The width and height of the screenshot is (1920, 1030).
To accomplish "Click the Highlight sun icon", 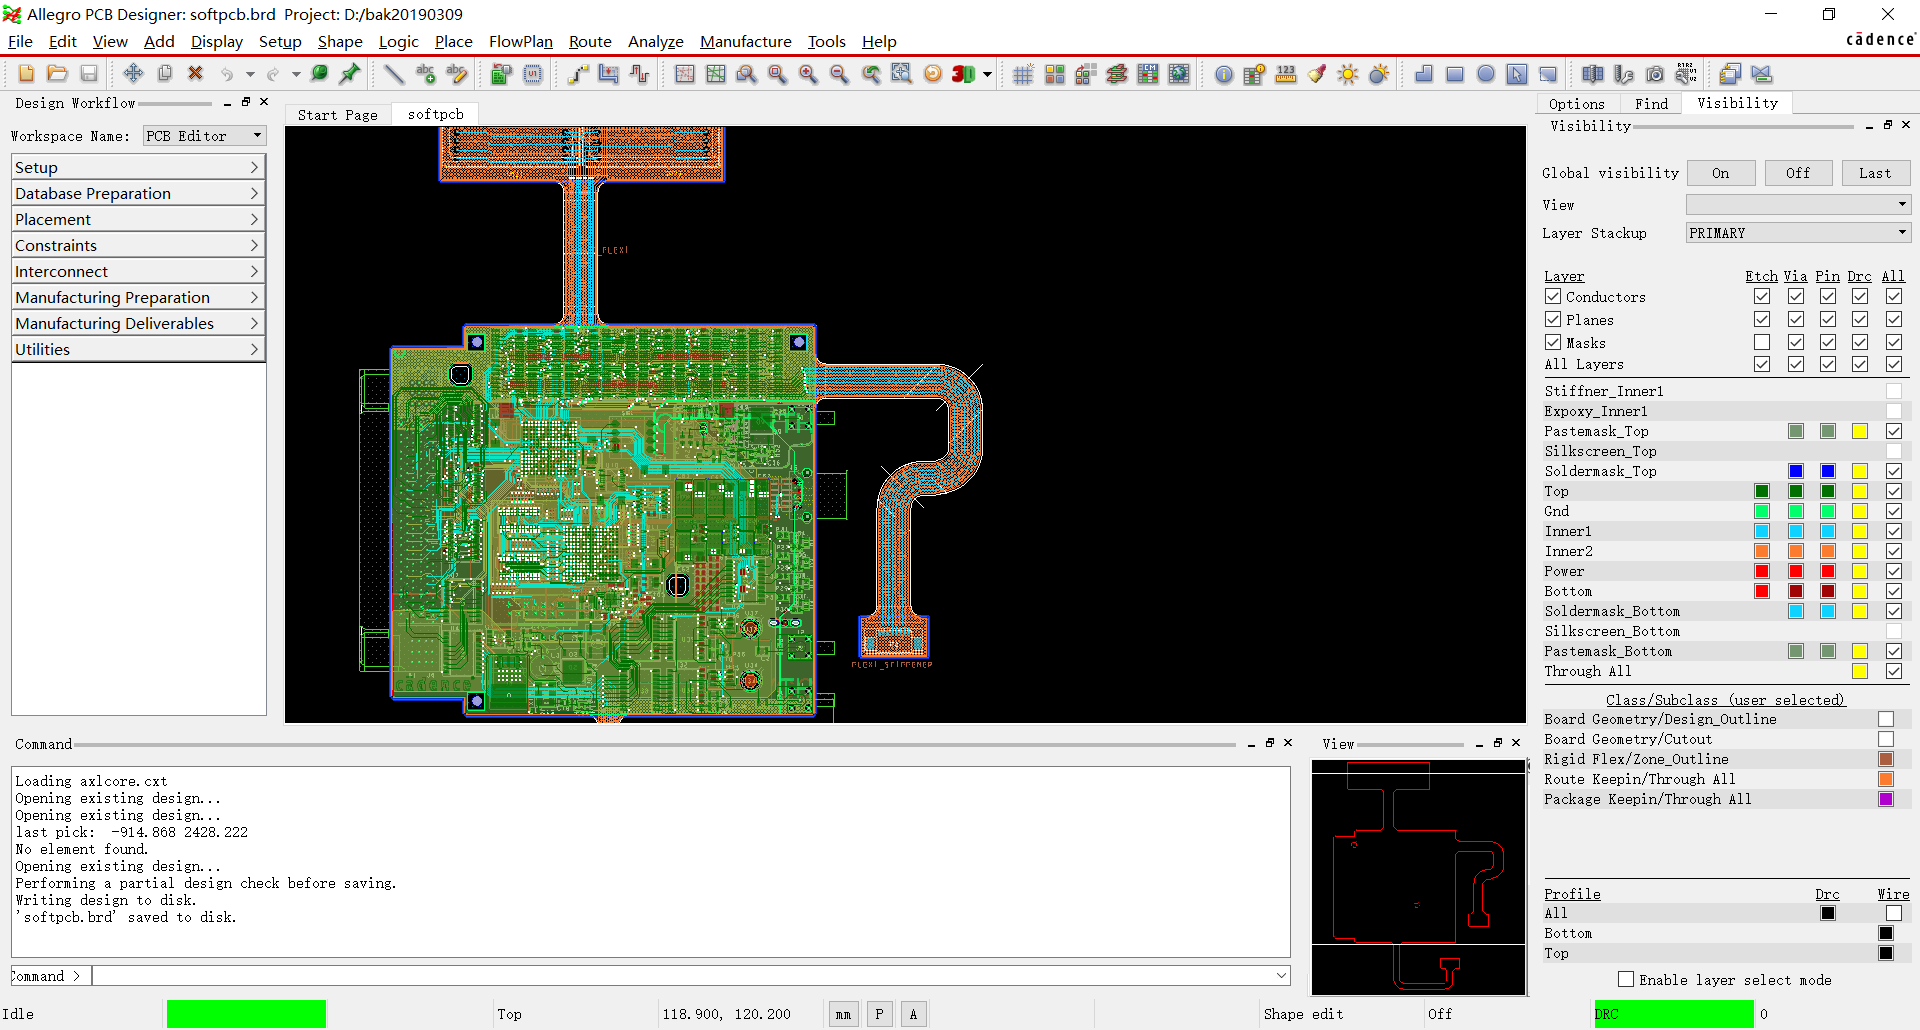I will pos(1348,73).
